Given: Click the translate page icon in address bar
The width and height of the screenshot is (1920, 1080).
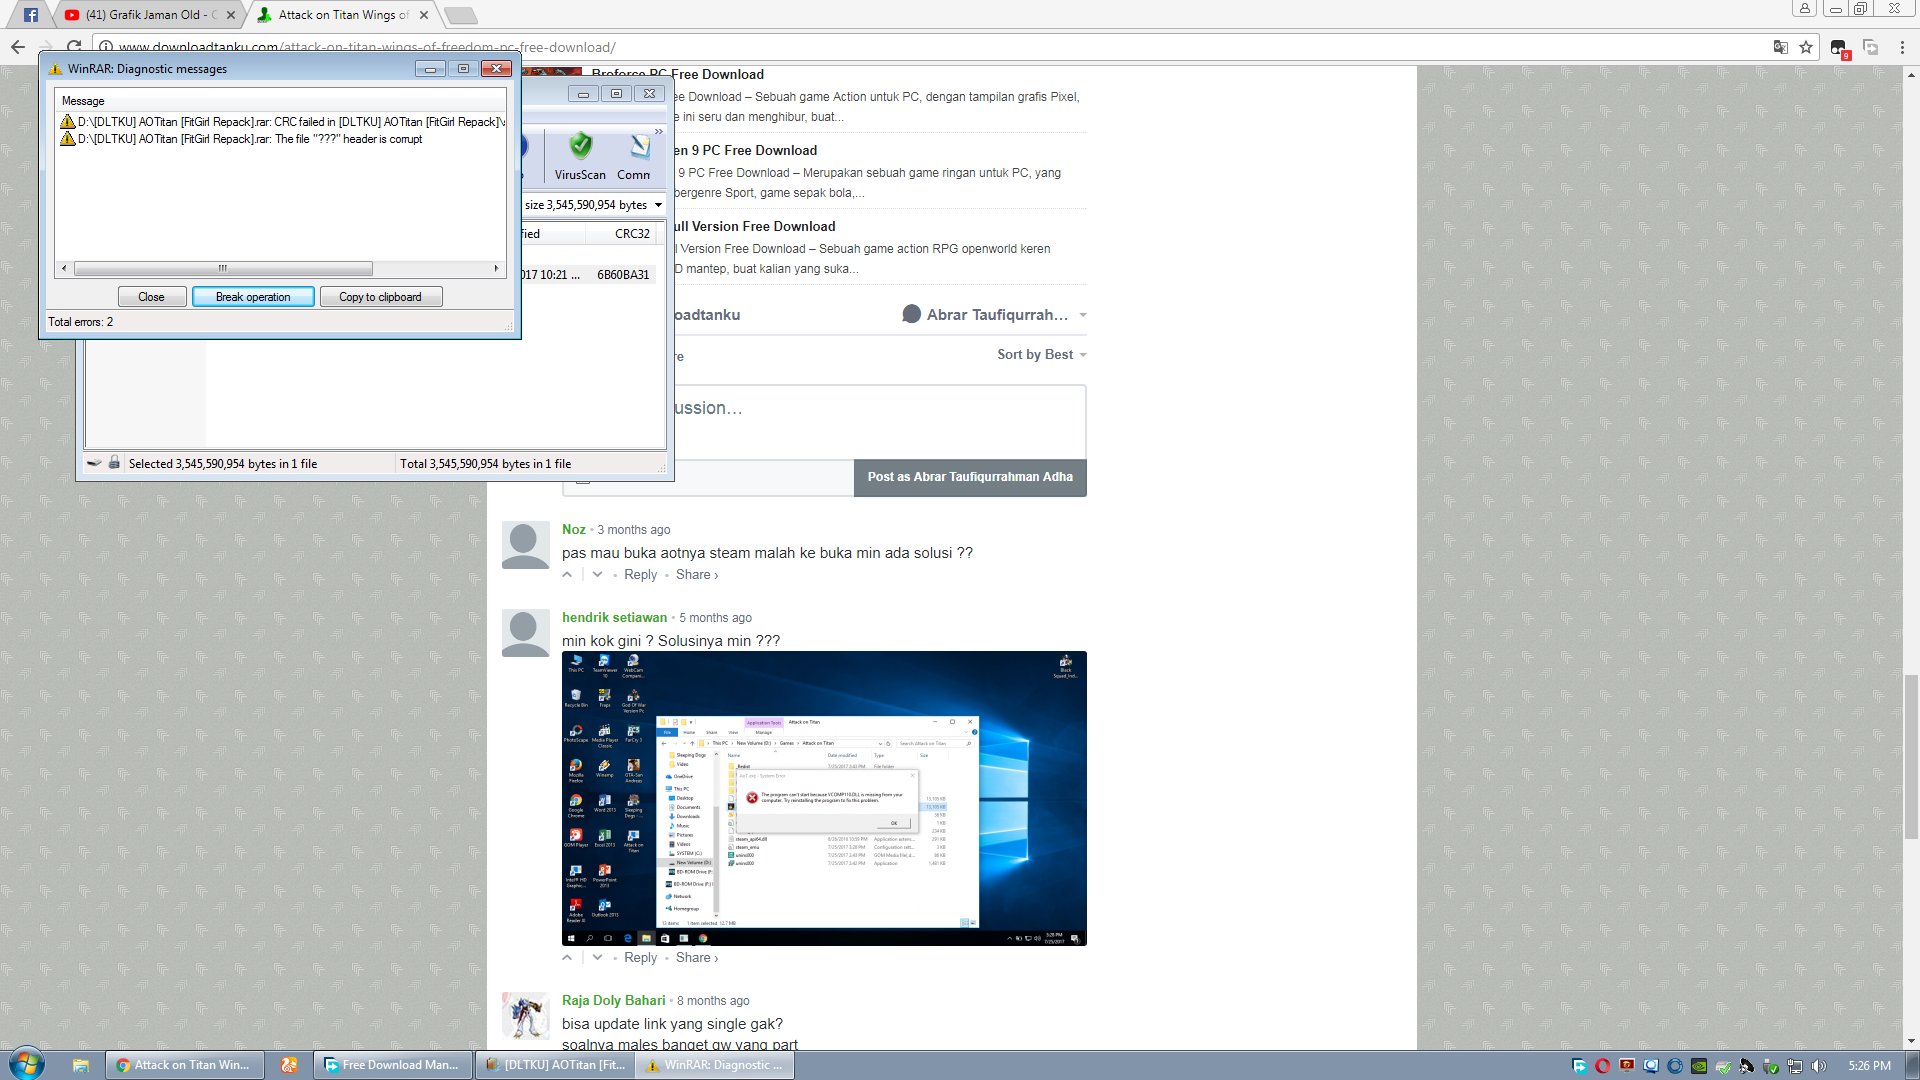Looking at the screenshot, I should pyautogui.click(x=1780, y=47).
